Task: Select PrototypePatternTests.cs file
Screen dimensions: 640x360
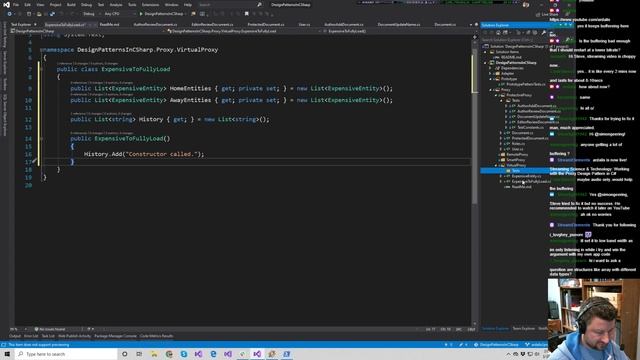Action: pyautogui.click(x=525, y=84)
